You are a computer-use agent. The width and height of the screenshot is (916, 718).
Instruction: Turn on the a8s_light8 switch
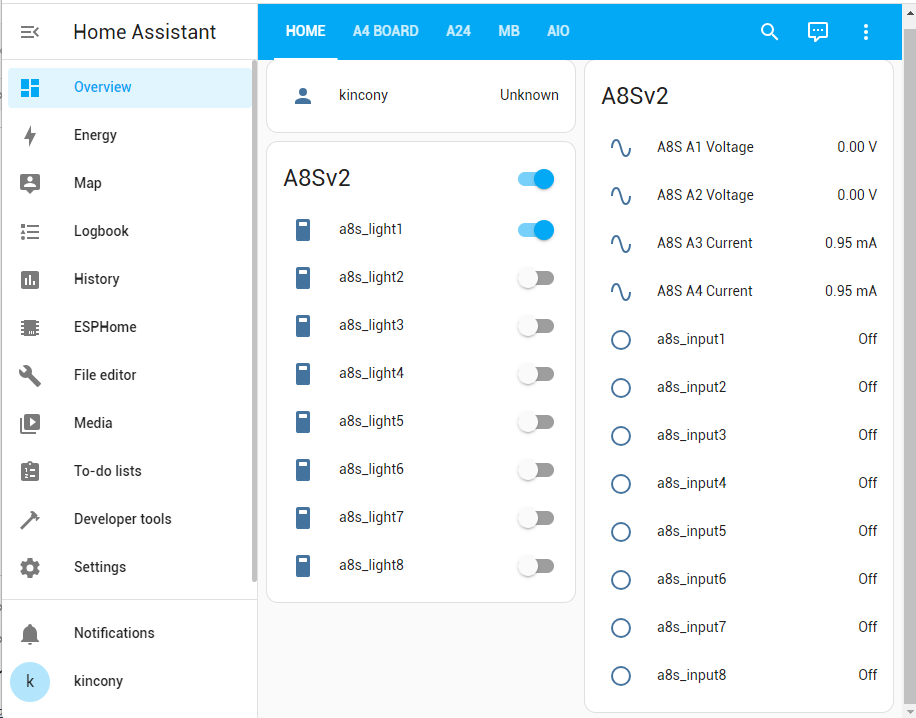(536, 566)
